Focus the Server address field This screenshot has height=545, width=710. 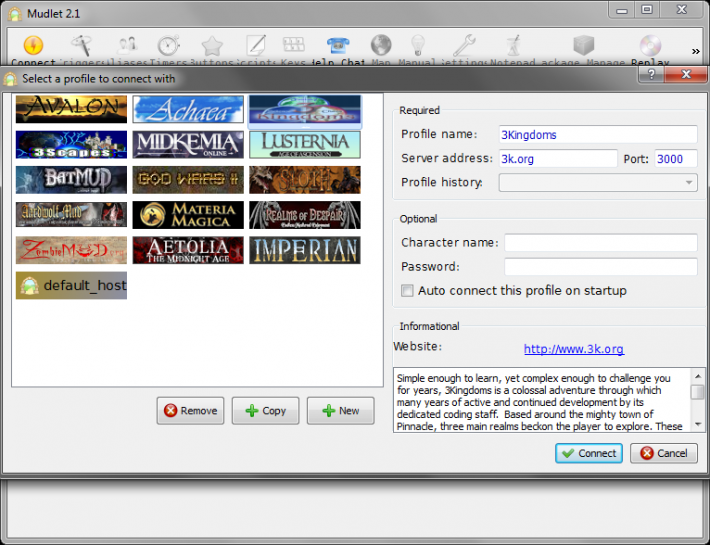tap(558, 159)
